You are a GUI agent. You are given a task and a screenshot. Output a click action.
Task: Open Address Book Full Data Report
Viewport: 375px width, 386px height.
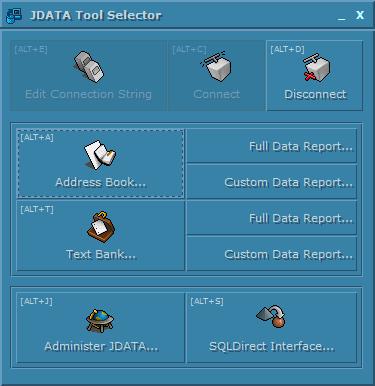point(271,146)
